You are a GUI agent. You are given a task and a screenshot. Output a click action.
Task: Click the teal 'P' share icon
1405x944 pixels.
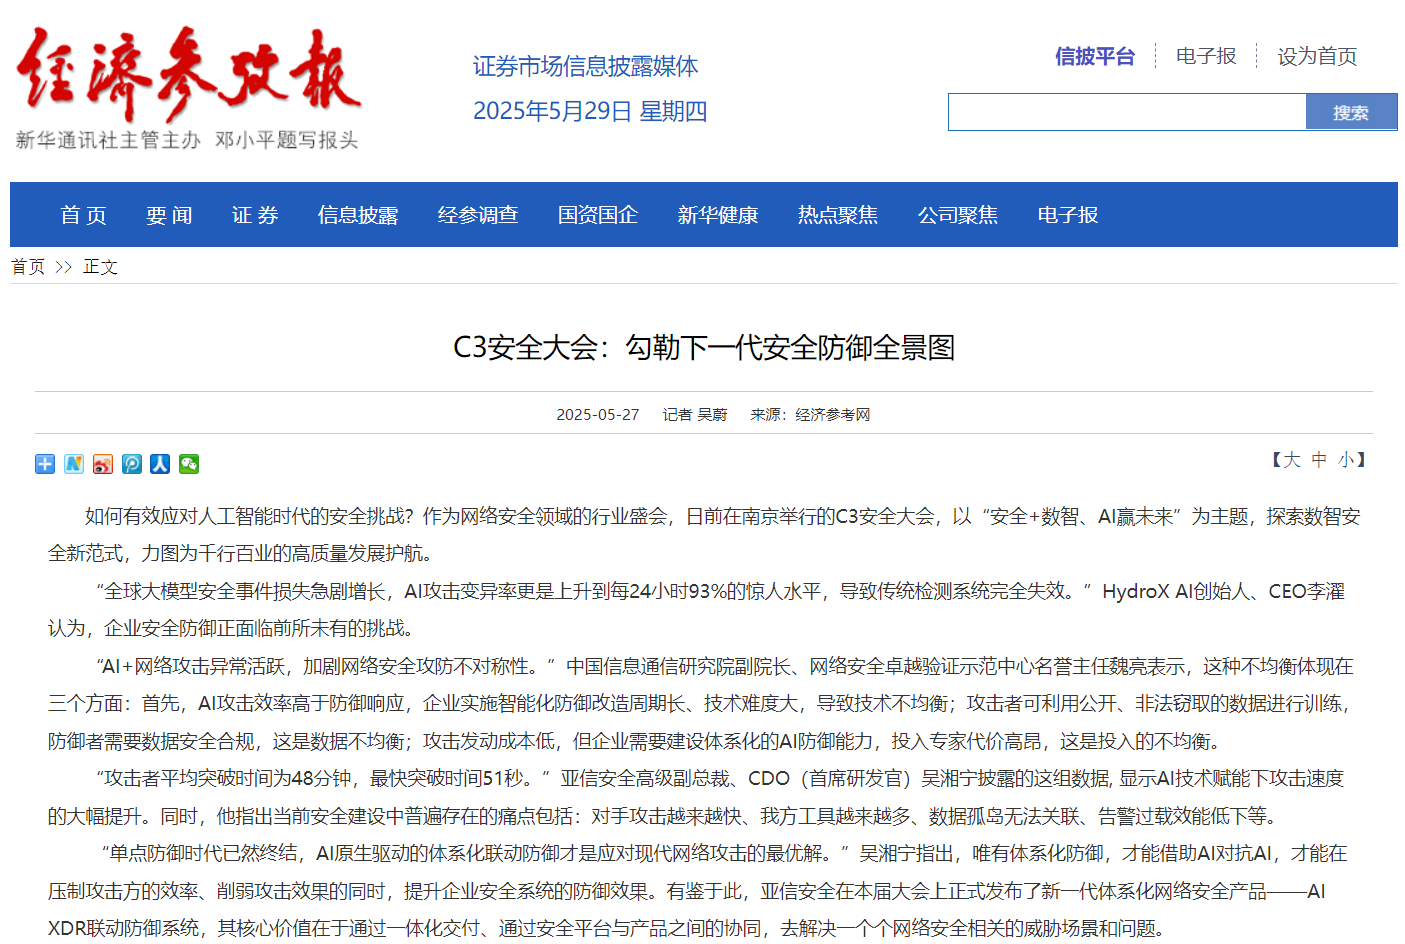[x=132, y=464]
